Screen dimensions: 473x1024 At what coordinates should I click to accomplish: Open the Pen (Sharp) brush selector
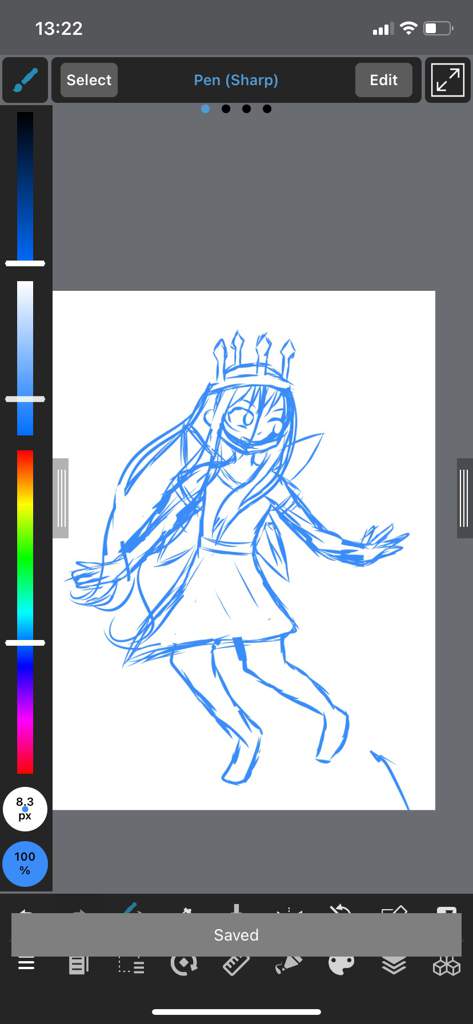point(236,80)
